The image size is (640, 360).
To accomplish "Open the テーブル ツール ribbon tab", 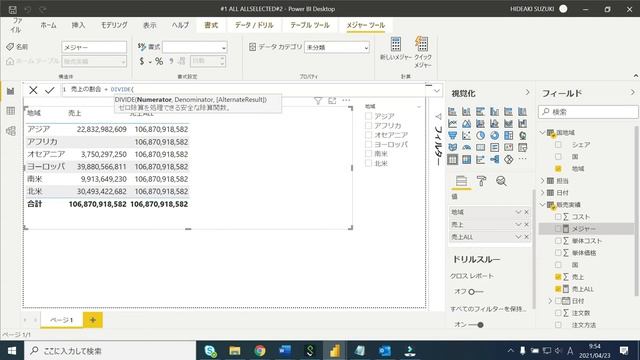I will (310, 25).
